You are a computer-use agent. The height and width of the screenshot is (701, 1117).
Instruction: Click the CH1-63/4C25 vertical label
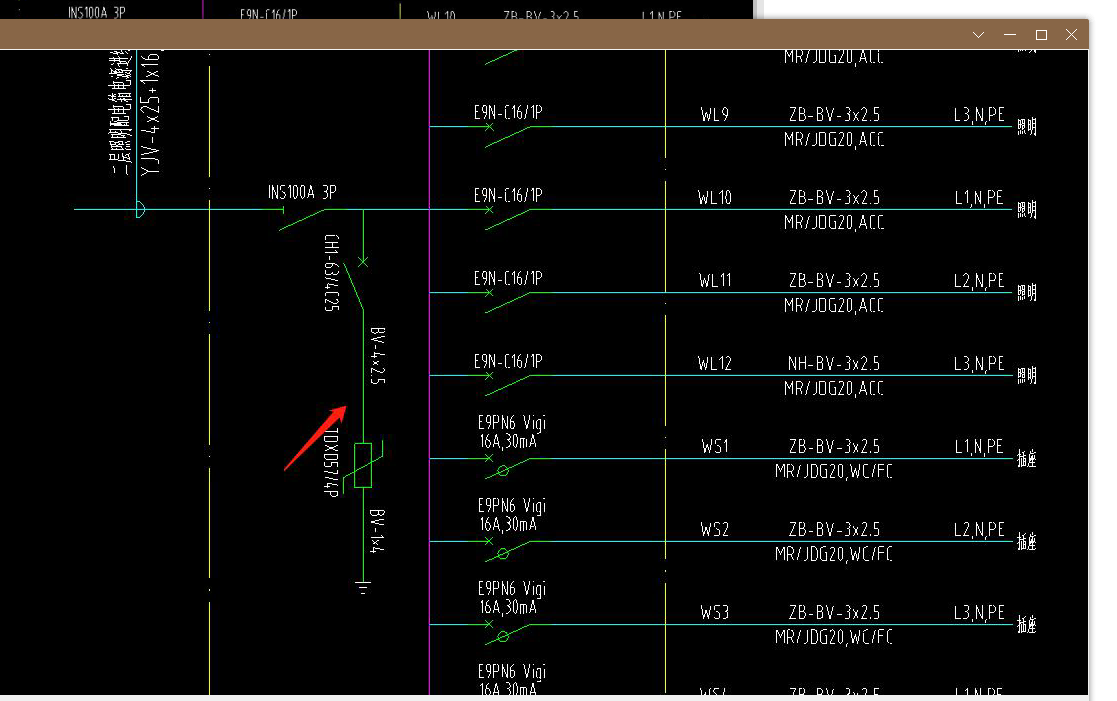point(332,273)
